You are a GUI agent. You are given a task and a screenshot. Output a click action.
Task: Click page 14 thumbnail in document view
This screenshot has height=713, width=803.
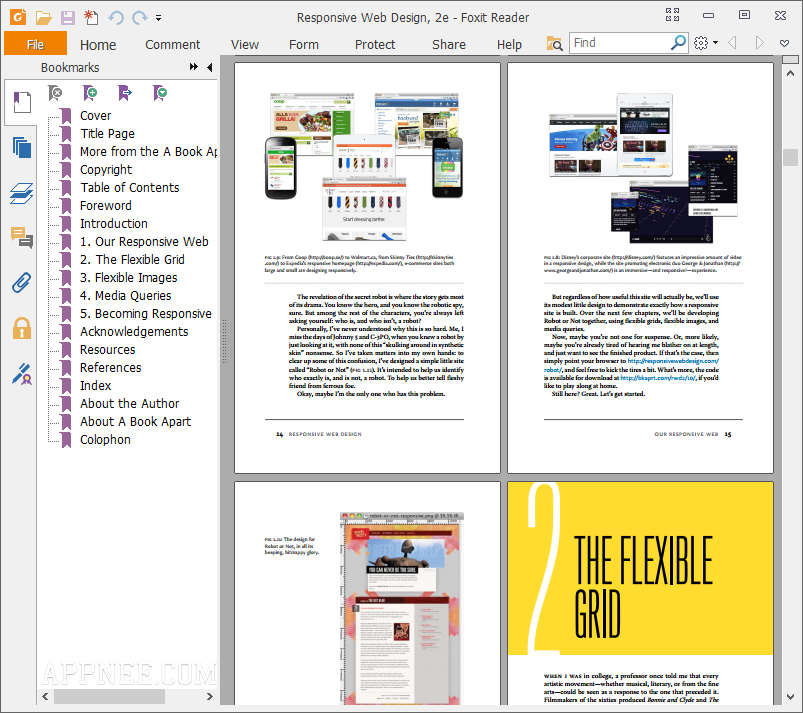coord(367,268)
